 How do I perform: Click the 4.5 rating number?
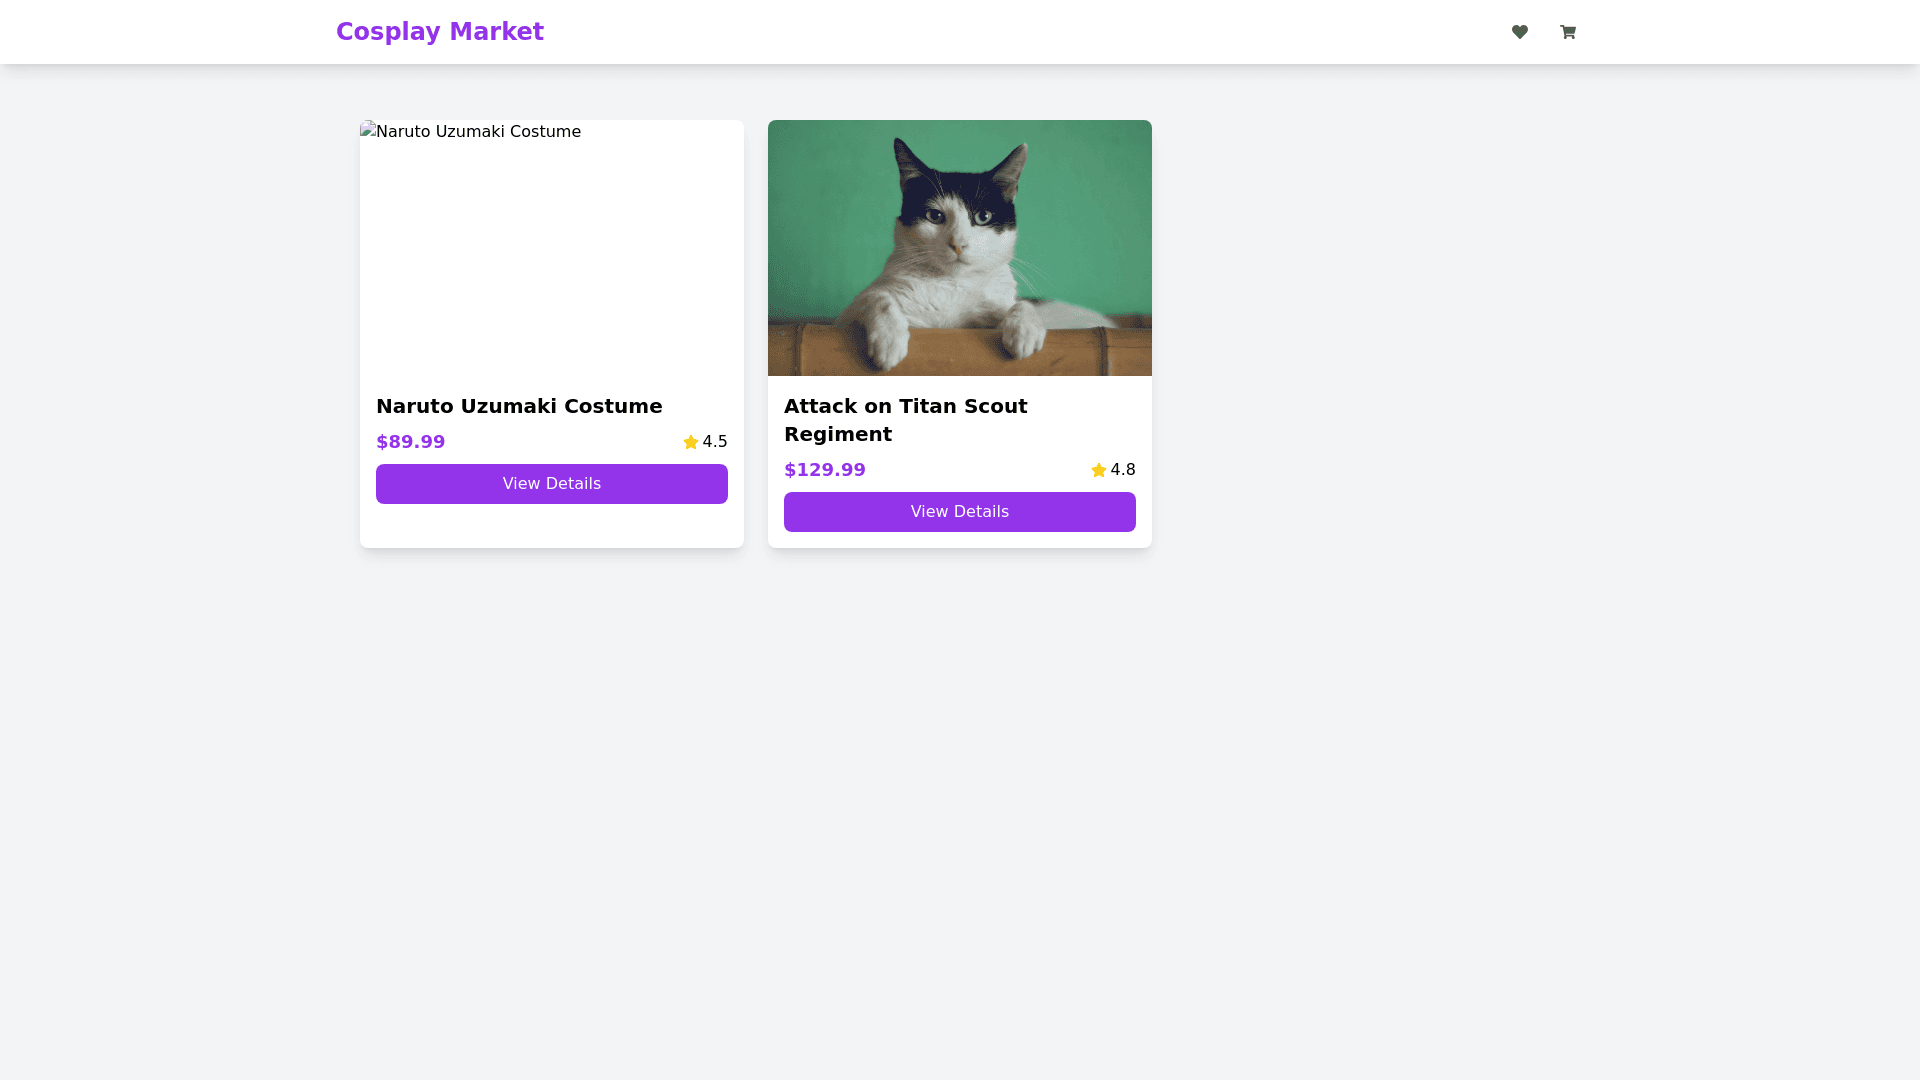click(715, 442)
